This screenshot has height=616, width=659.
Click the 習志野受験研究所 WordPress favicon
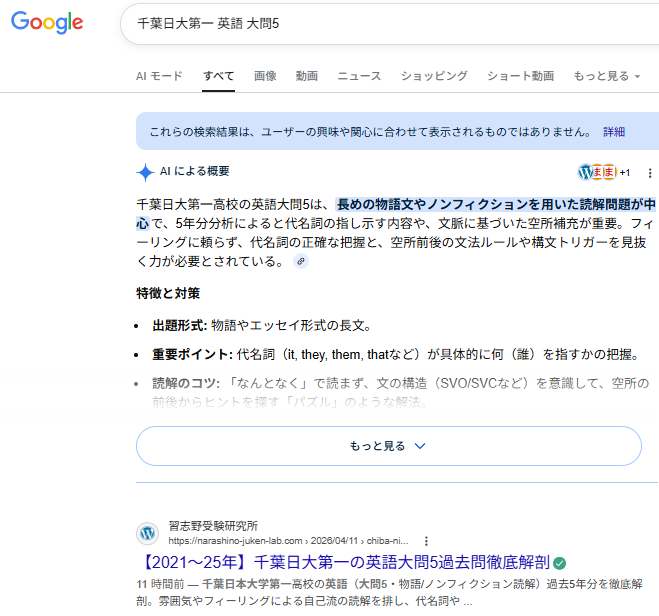pyautogui.click(x=148, y=533)
